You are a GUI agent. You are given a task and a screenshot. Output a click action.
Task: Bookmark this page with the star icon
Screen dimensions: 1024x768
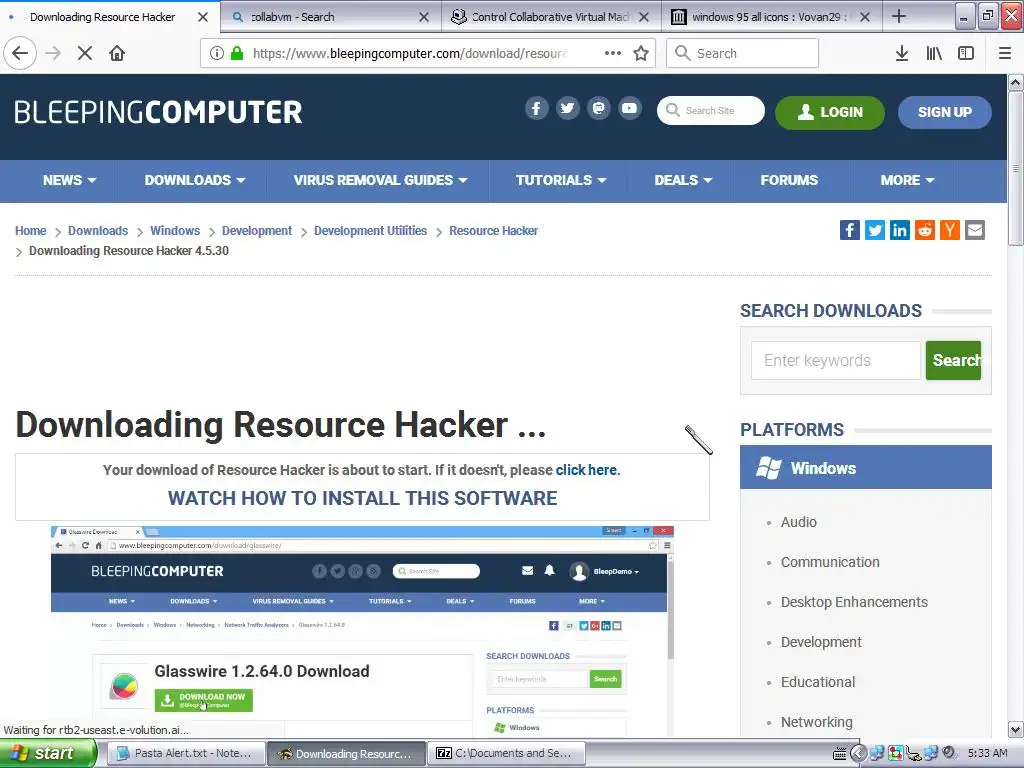click(x=641, y=53)
